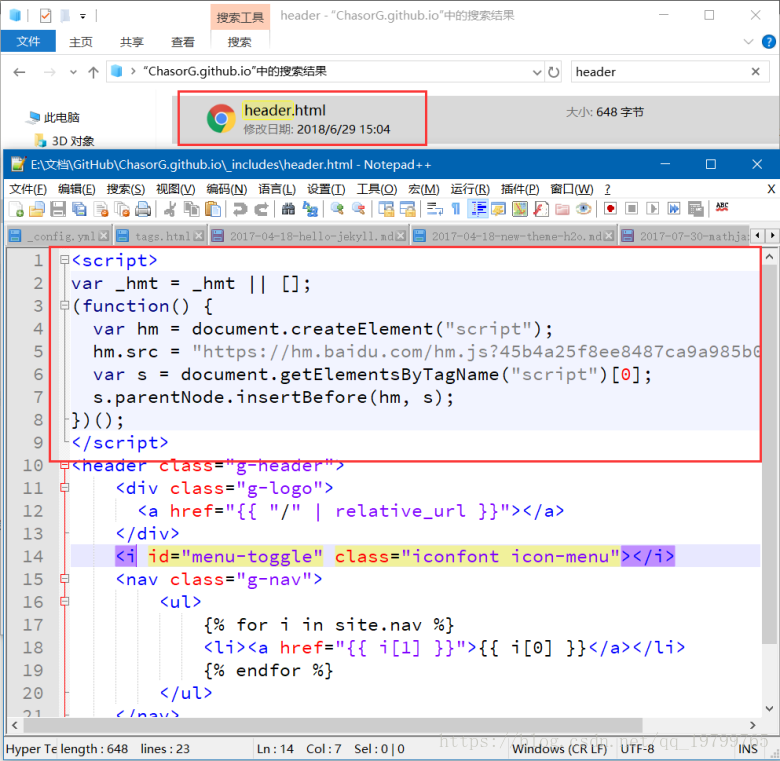Toggle the Show Indent Guide icon
The height and width of the screenshot is (761, 780).
(478, 209)
